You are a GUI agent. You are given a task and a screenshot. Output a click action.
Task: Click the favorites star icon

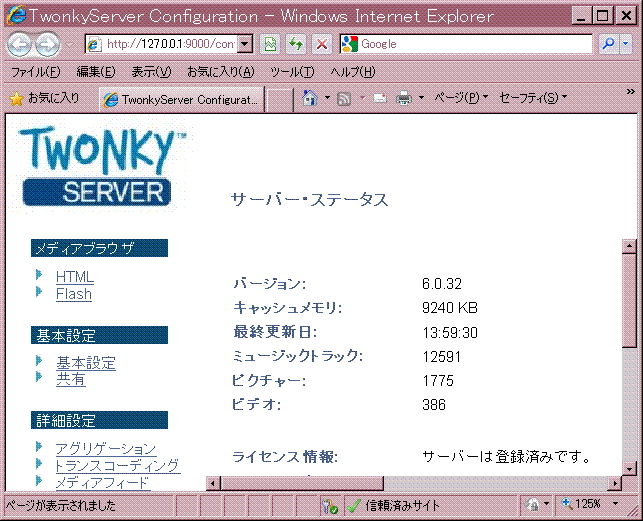click(16, 98)
